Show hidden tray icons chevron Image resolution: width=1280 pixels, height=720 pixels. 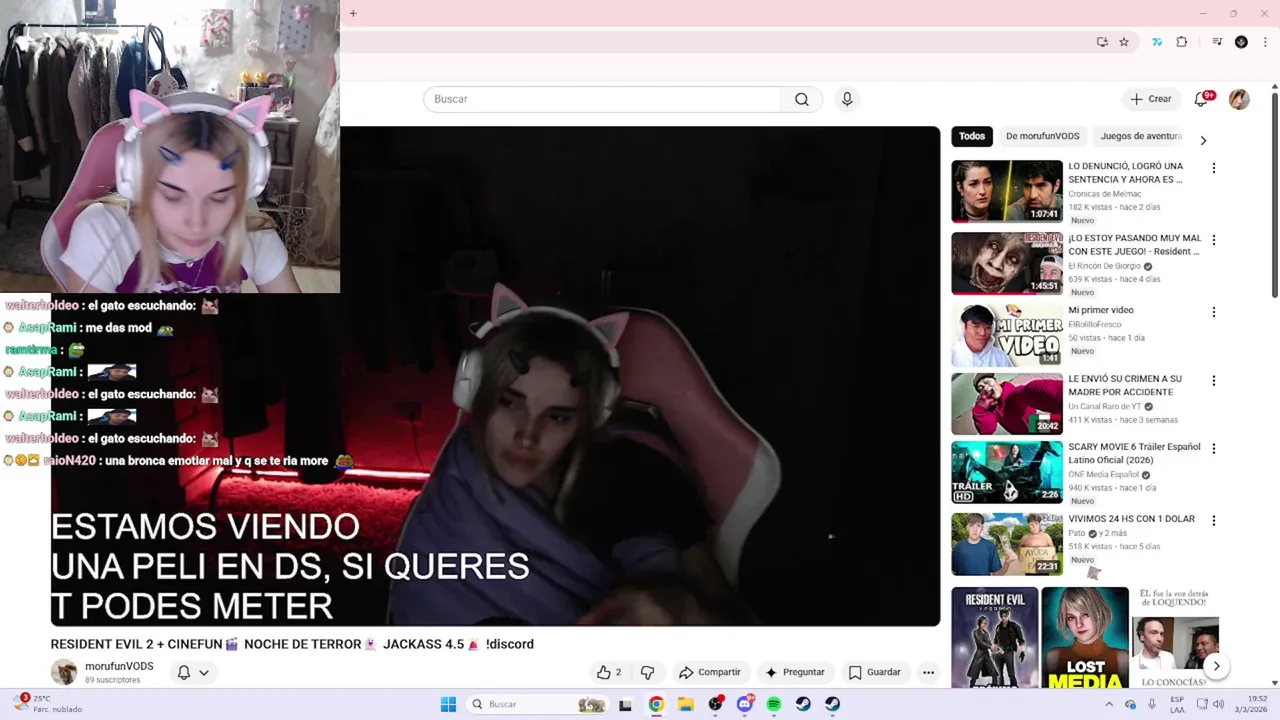pos(1109,704)
